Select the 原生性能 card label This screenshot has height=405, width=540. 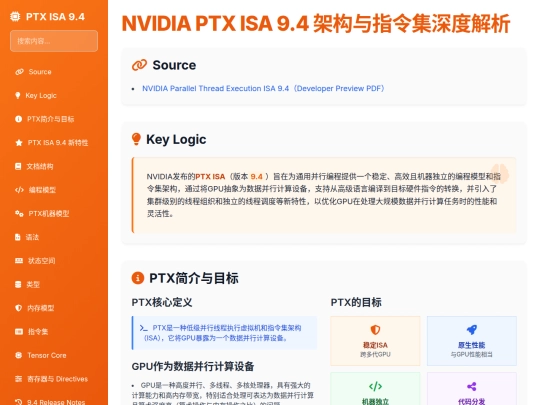coord(472,345)
